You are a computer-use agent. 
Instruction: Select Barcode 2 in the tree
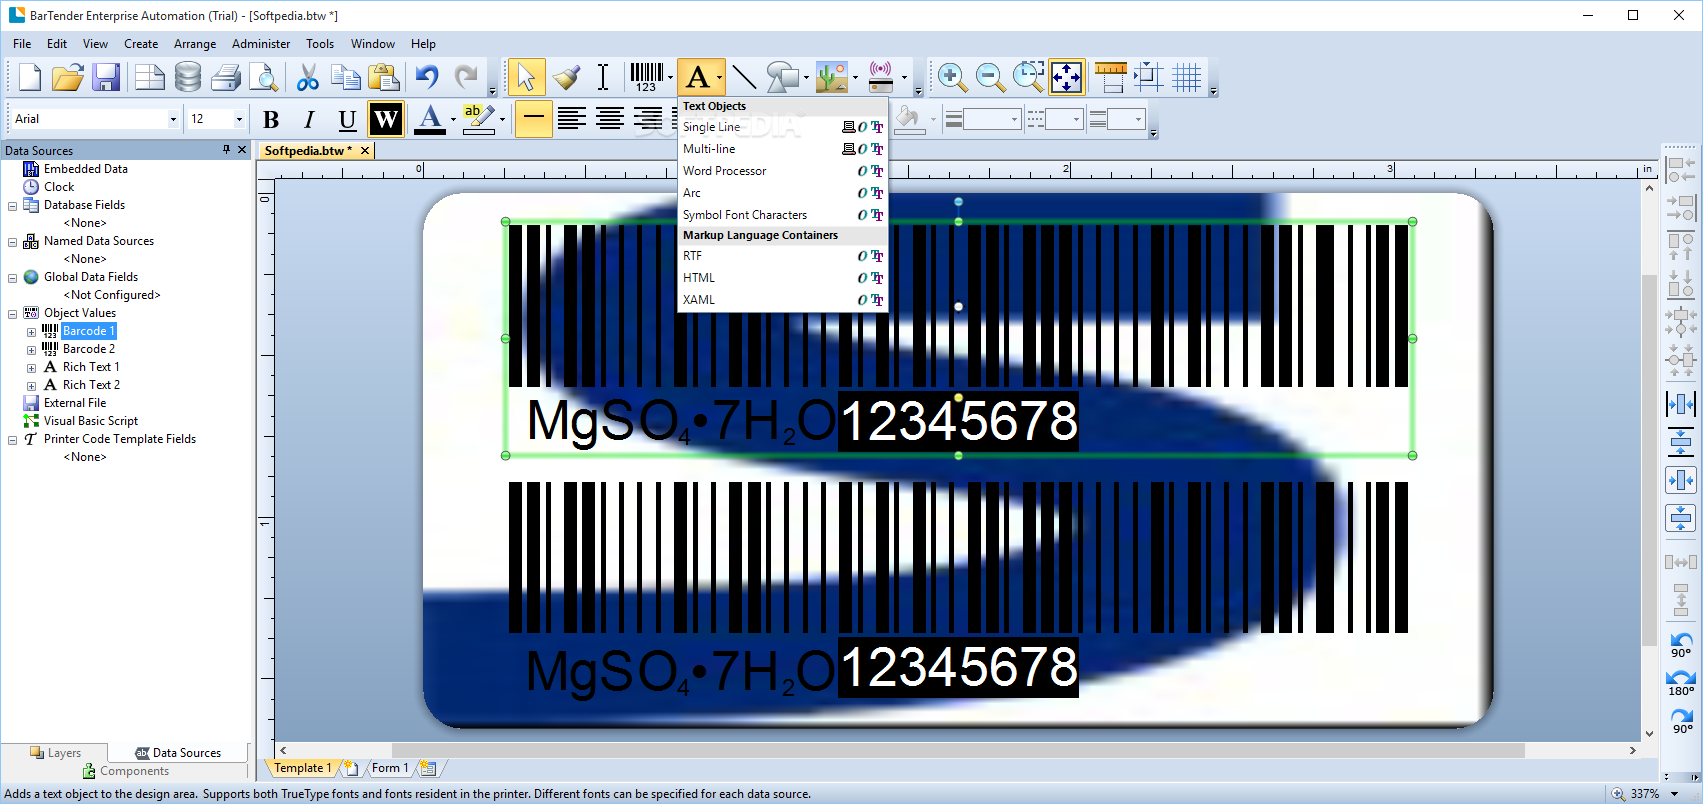coord(89,349)
